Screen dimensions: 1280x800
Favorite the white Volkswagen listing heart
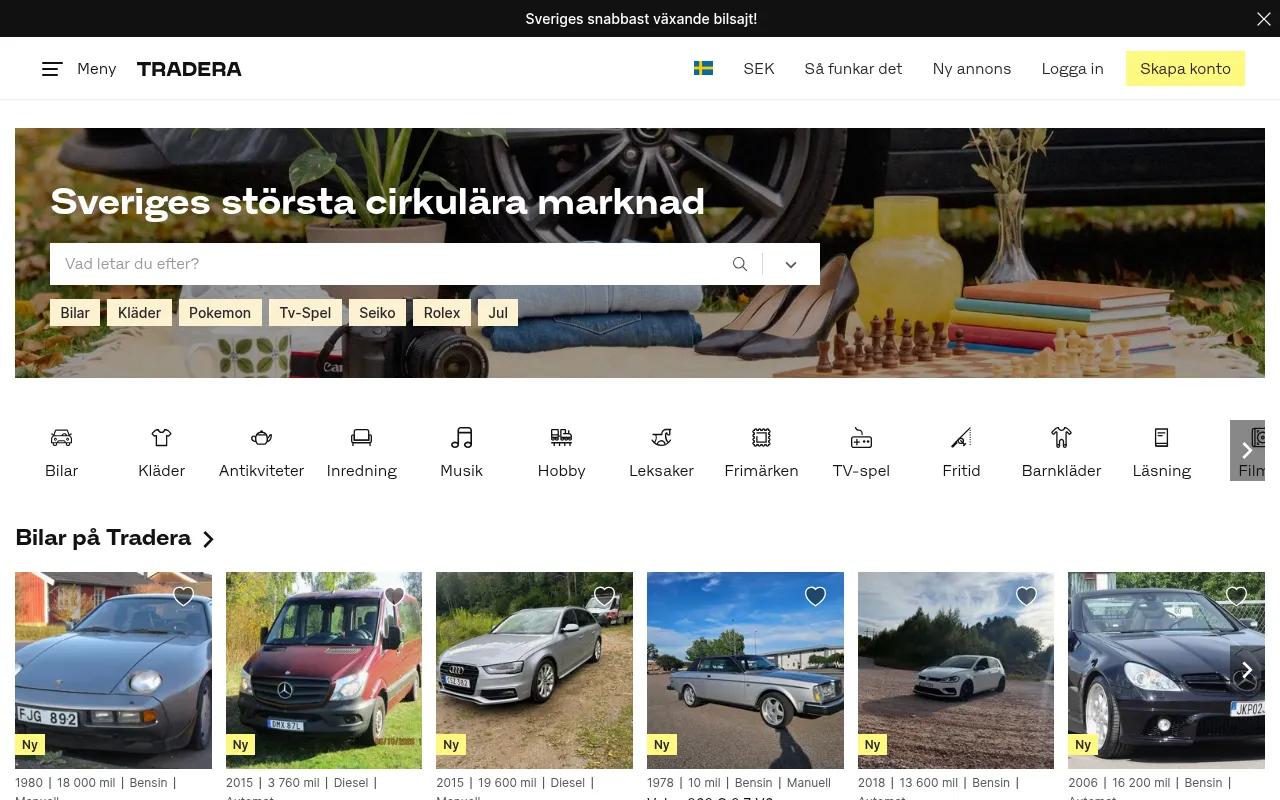coord(1026,596)
